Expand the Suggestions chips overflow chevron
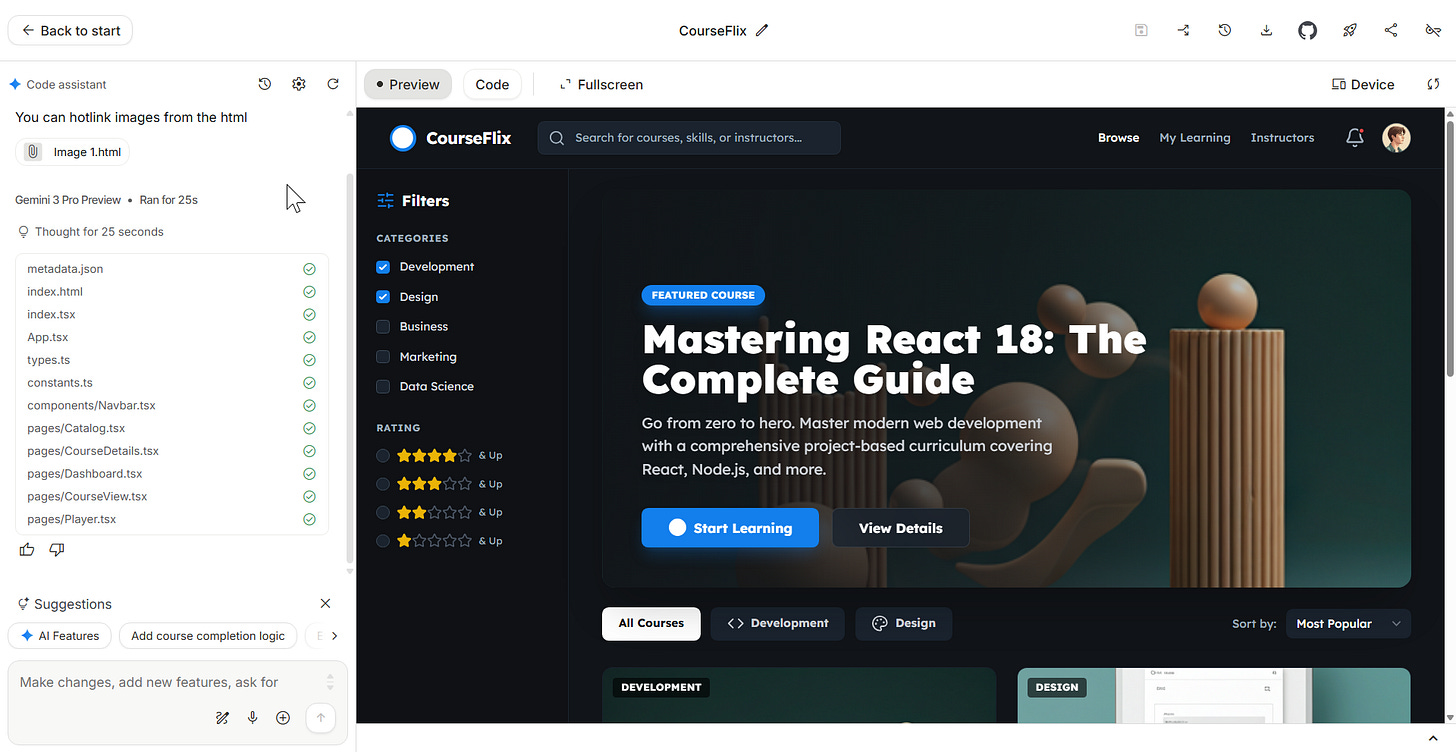 (x=335, y=635)
